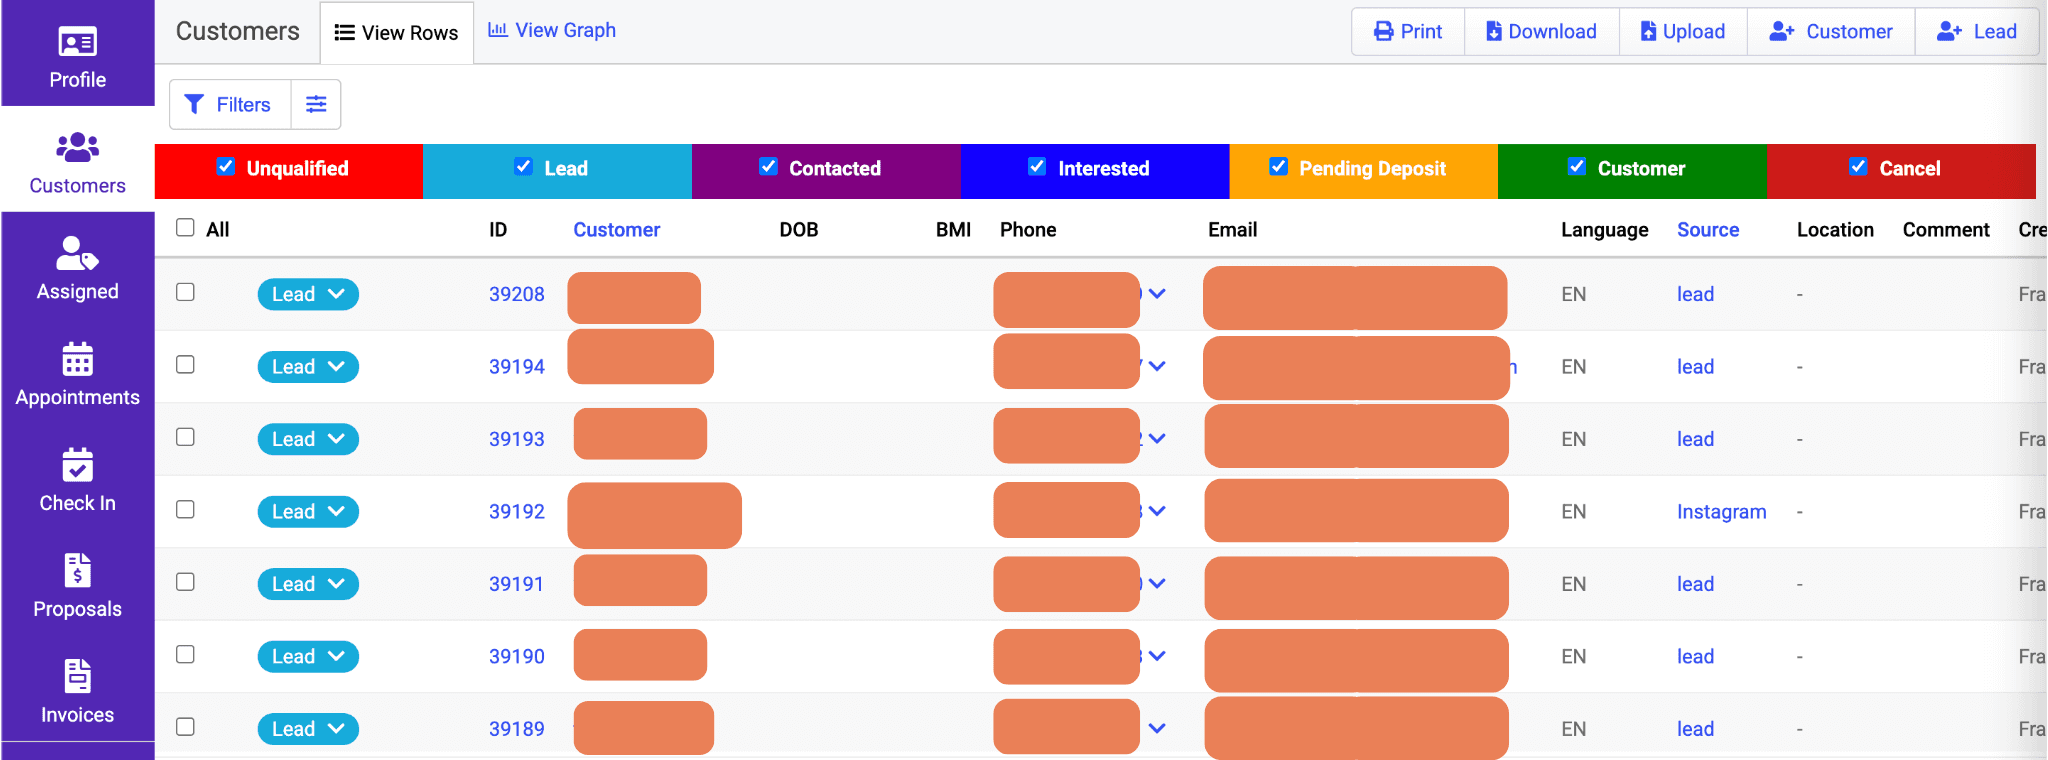Select the checkbox for row 39190
Image resolution: width=2048 pixels, height=760 pixels.
[185, 655]
